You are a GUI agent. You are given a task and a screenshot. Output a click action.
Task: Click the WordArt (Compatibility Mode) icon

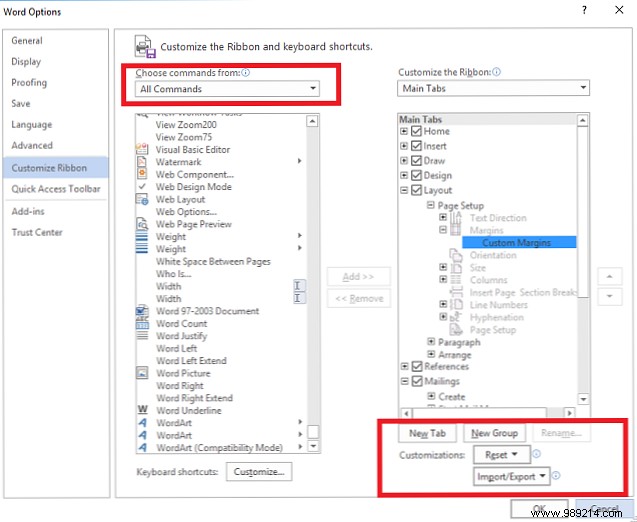coord(142,447)
